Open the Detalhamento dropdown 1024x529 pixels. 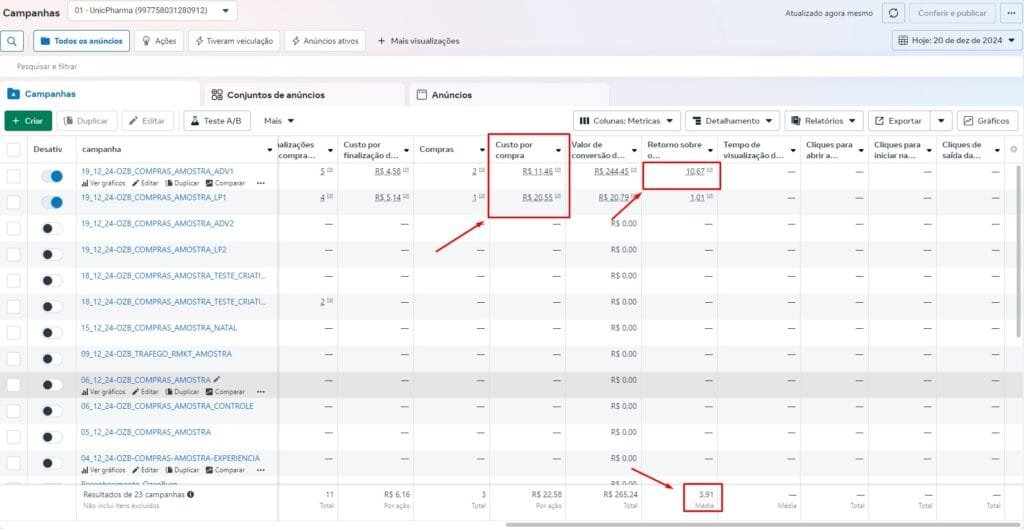tap(731, 120)
